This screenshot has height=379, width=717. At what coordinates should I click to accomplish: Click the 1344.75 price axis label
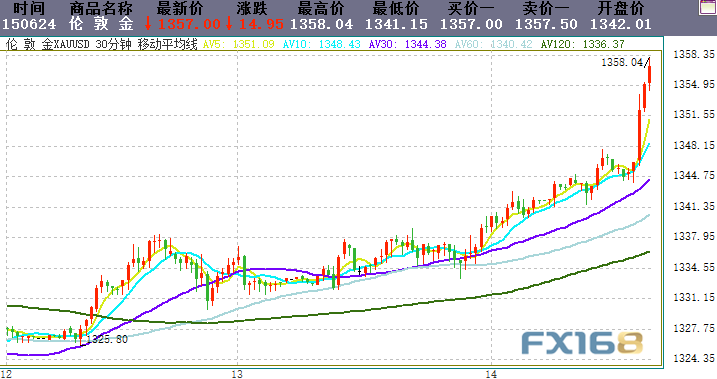693,176
